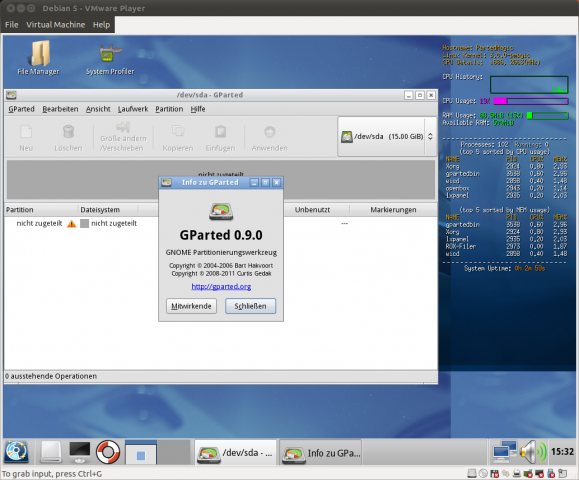Switch to the second workspace in pager
The width and height of the screenshot is (579, 480).
pos(174,452)
